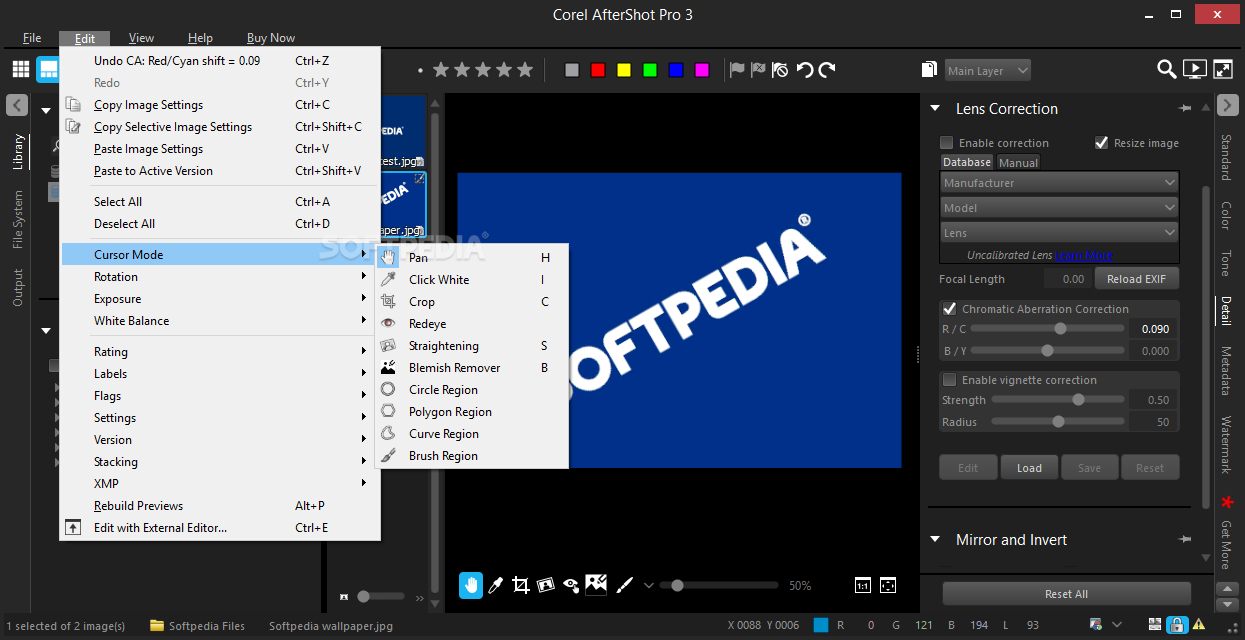Click Buy Now in the menu bar
This screenshot has height=640, width=1245.
click(x=271, y=38)
